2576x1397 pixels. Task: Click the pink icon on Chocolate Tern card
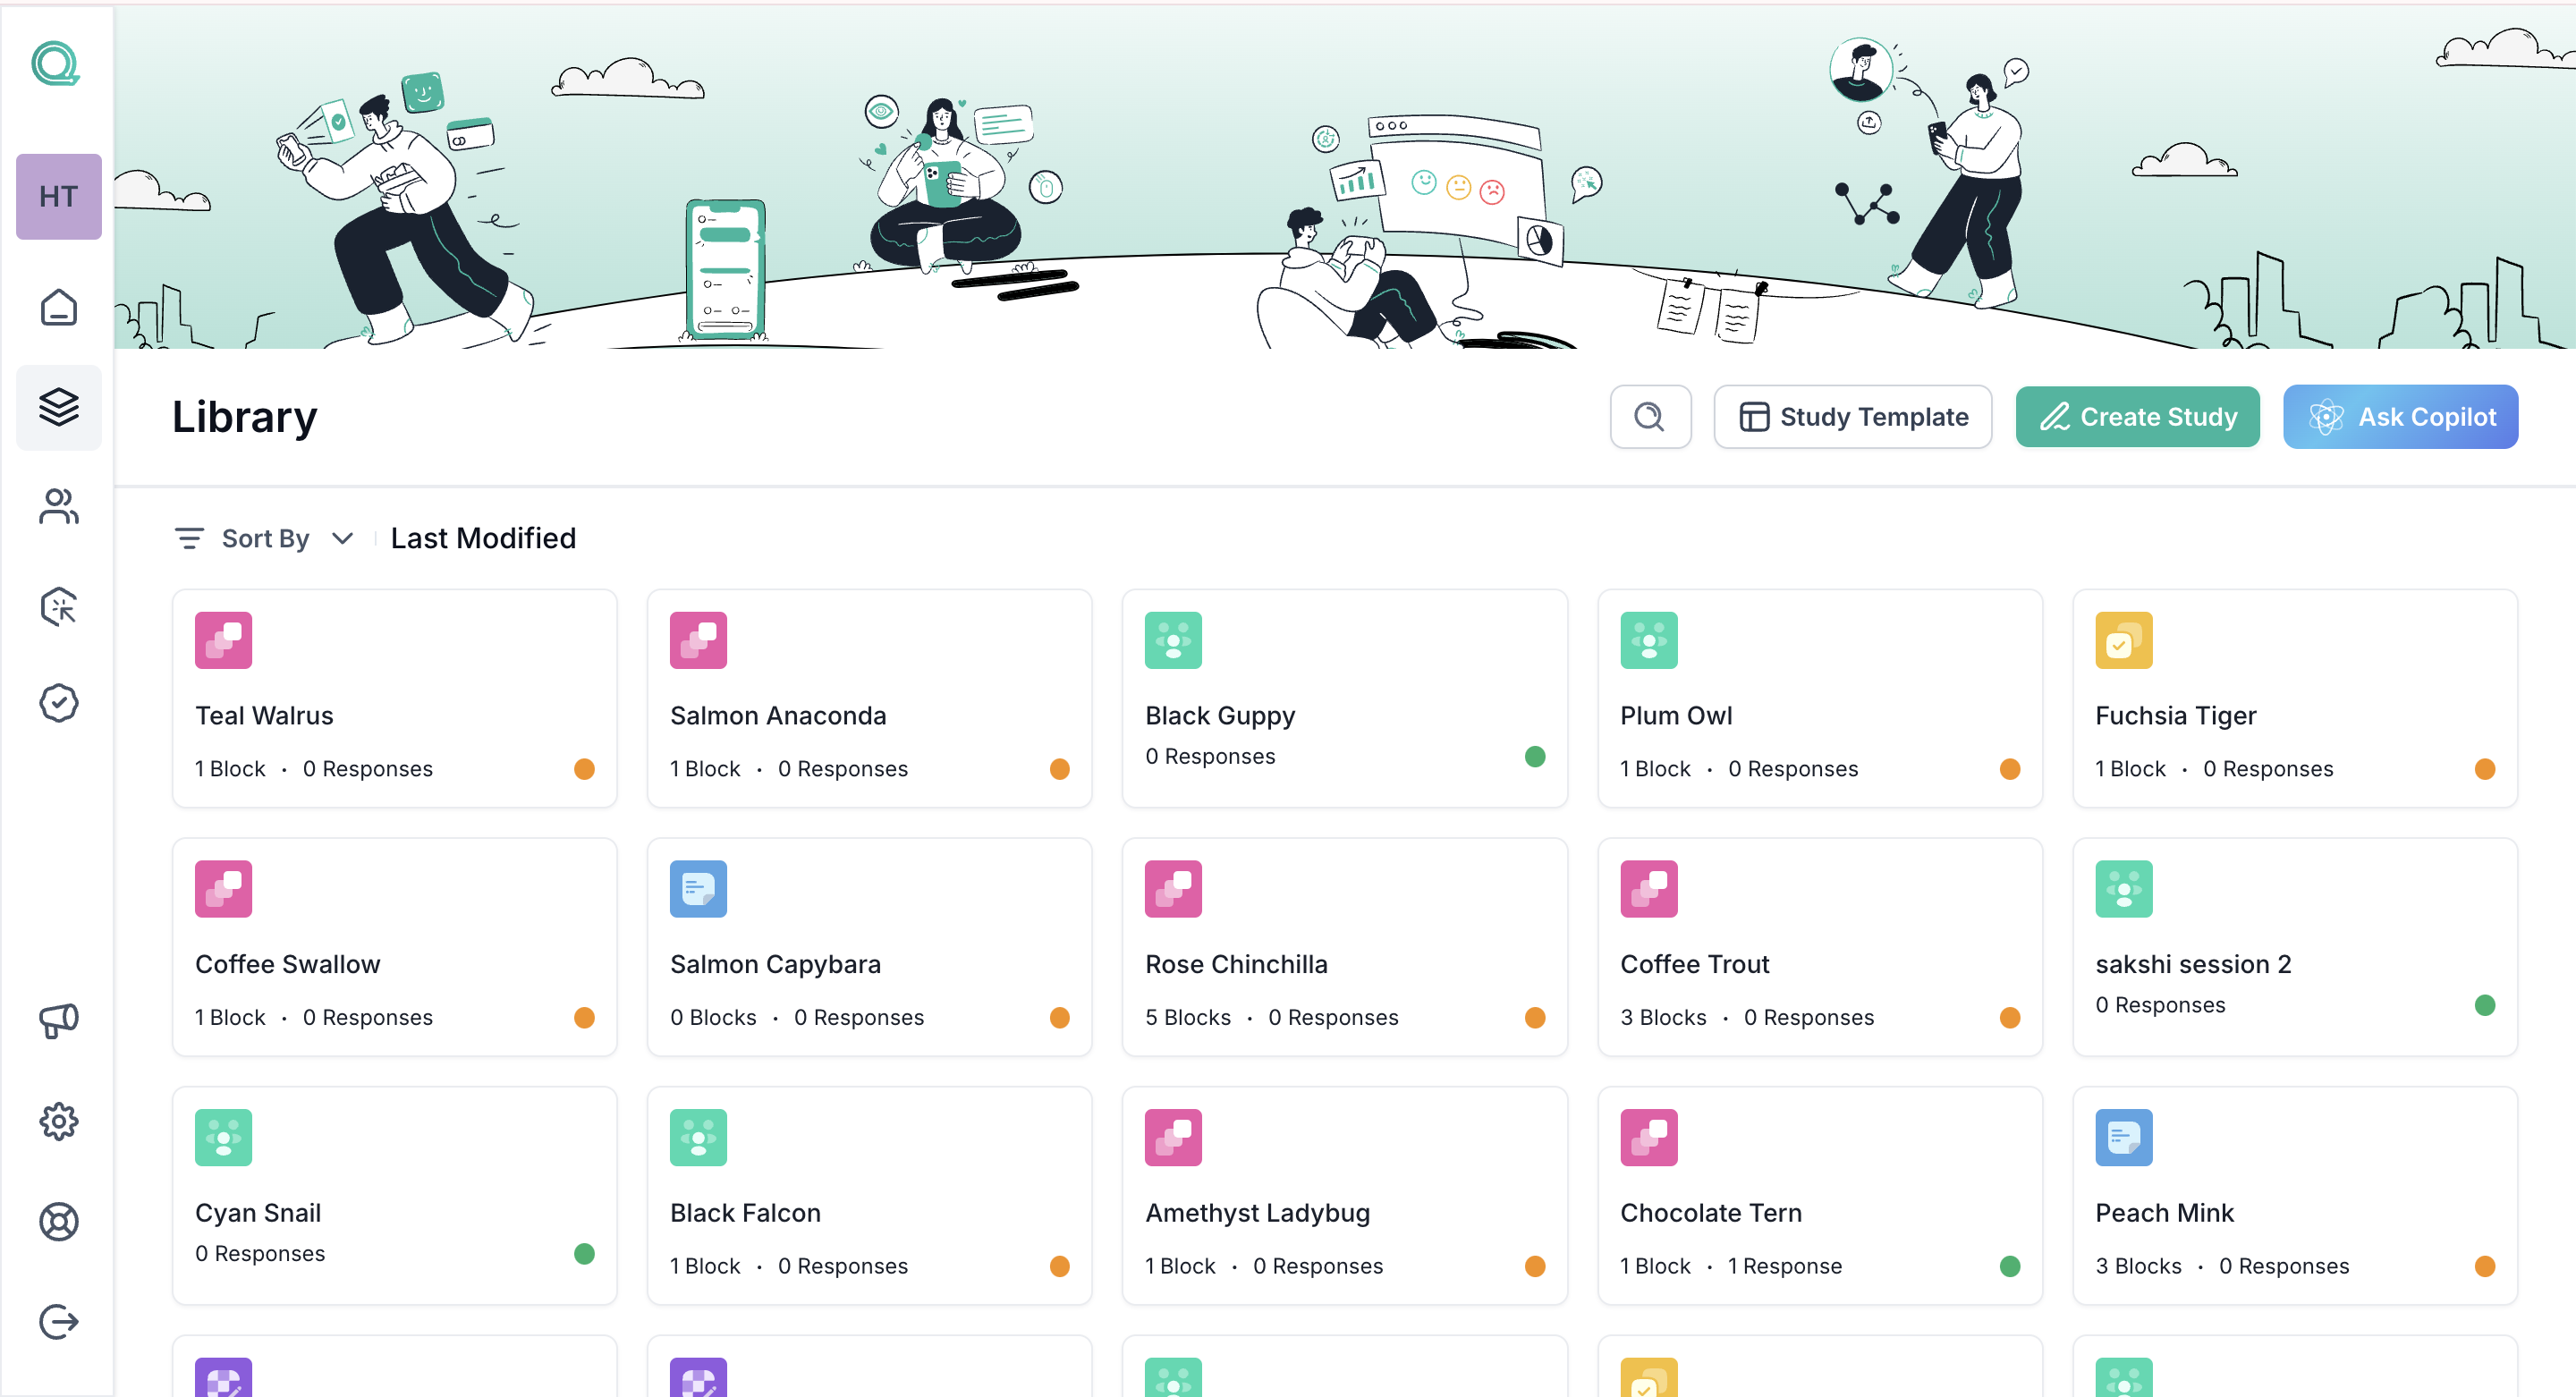pos(1648,1137)
